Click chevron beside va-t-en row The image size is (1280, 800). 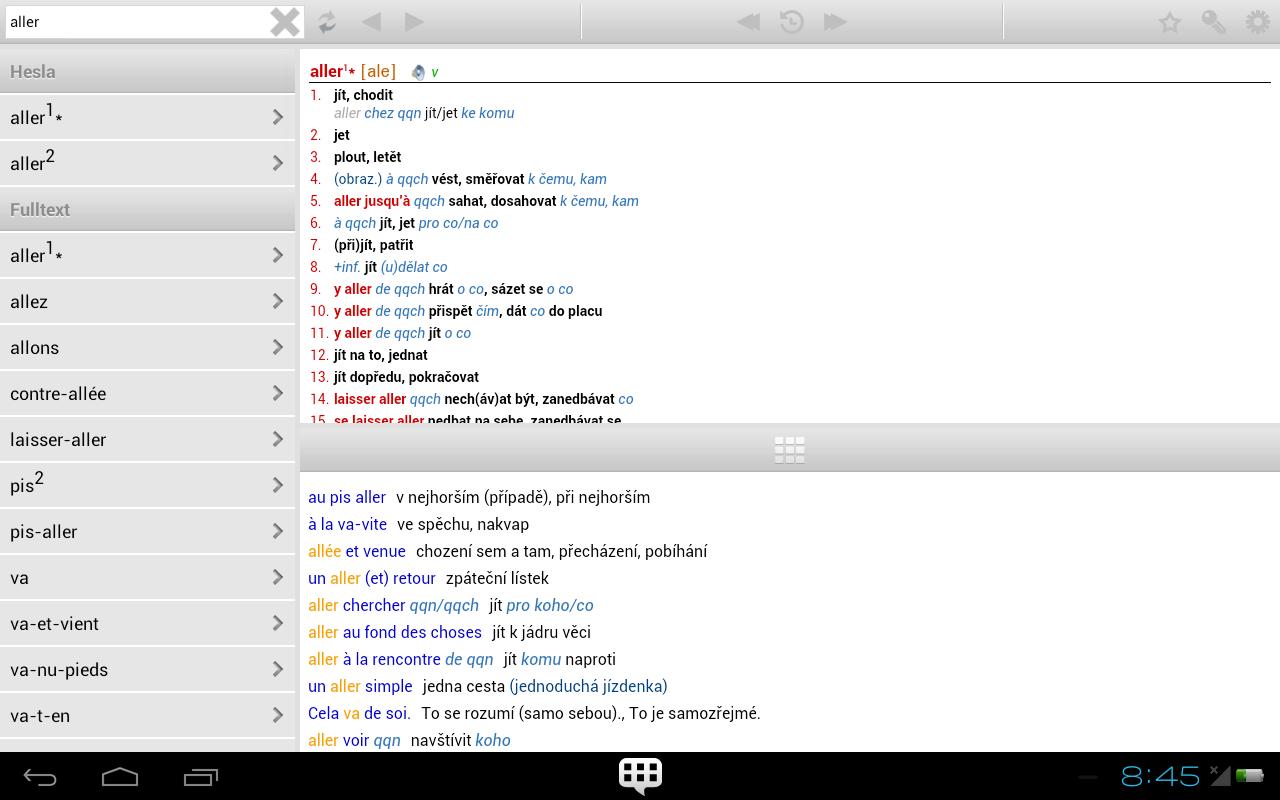(278, 715)
